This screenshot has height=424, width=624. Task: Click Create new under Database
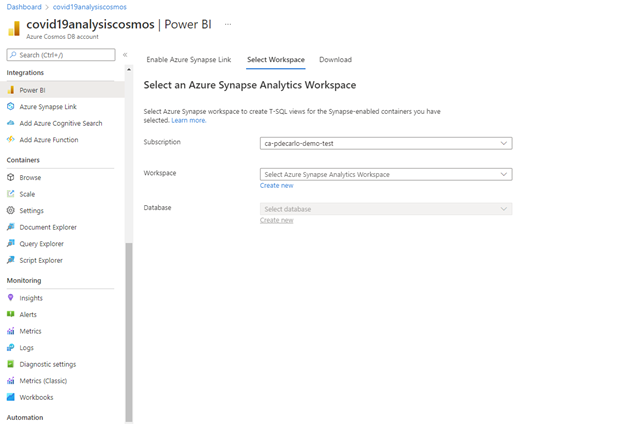coord(277,220)
